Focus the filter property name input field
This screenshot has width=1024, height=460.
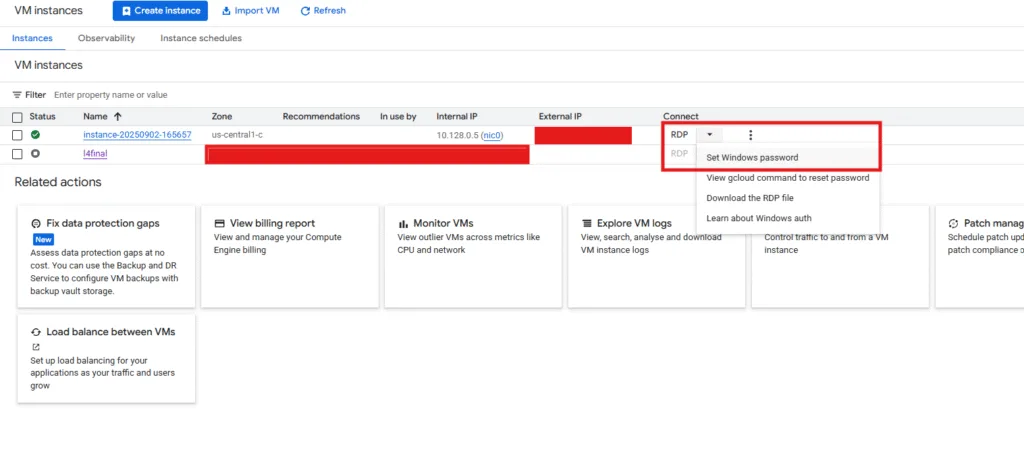click(x=111, y=95)
